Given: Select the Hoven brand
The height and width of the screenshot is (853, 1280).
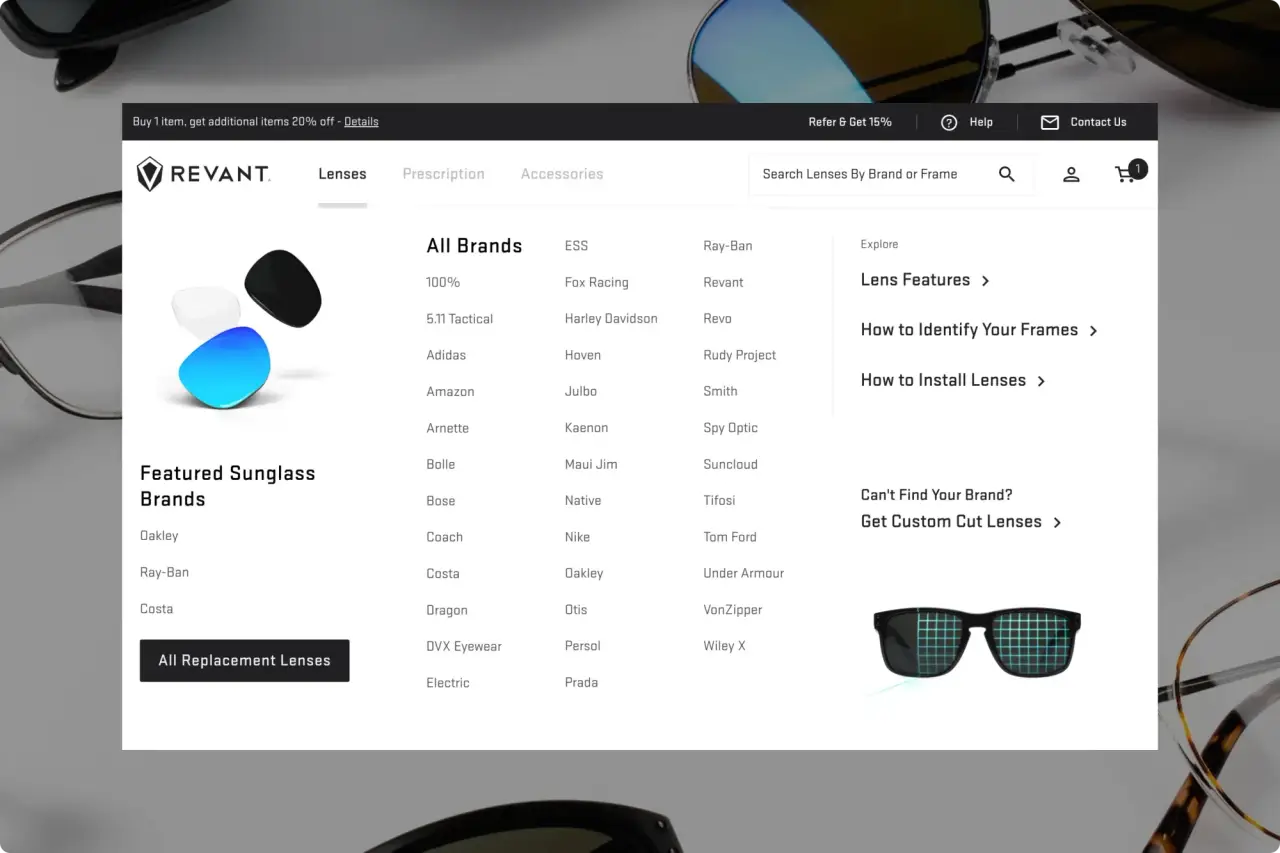Looking at the screenshot, I should click(x=582, y=355).
